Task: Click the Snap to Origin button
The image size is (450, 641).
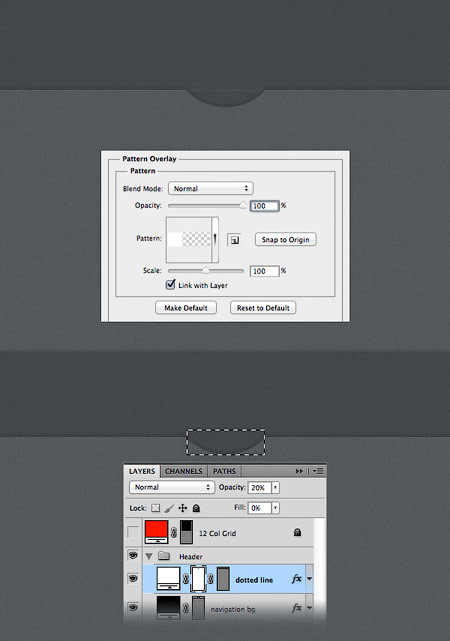Action: pyautogui.click(x=285, y=240)
